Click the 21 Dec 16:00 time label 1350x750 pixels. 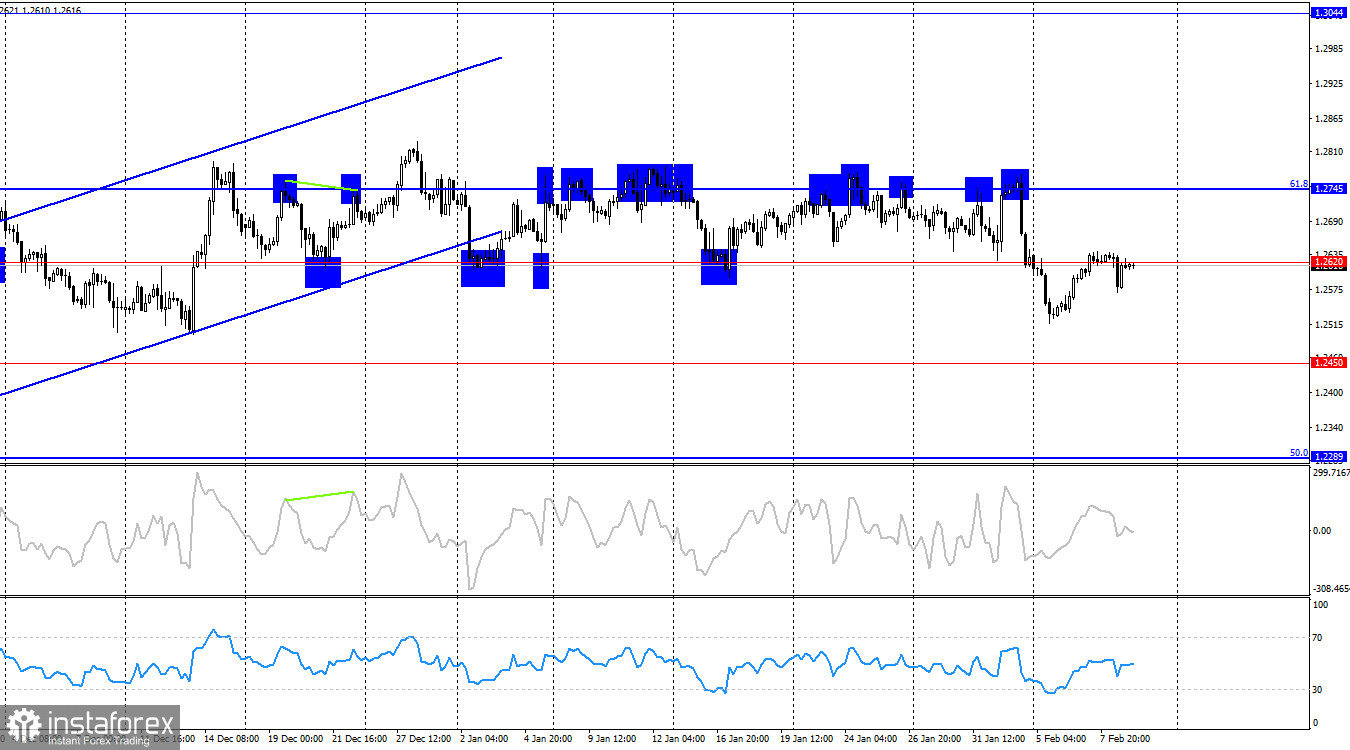[362, 738]
